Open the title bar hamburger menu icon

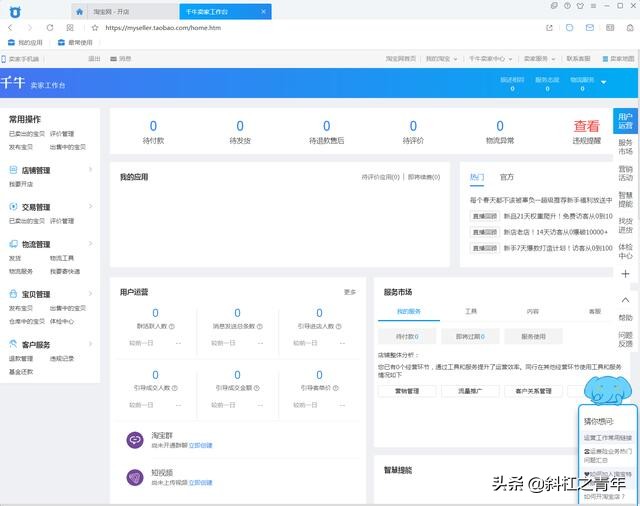593,6
